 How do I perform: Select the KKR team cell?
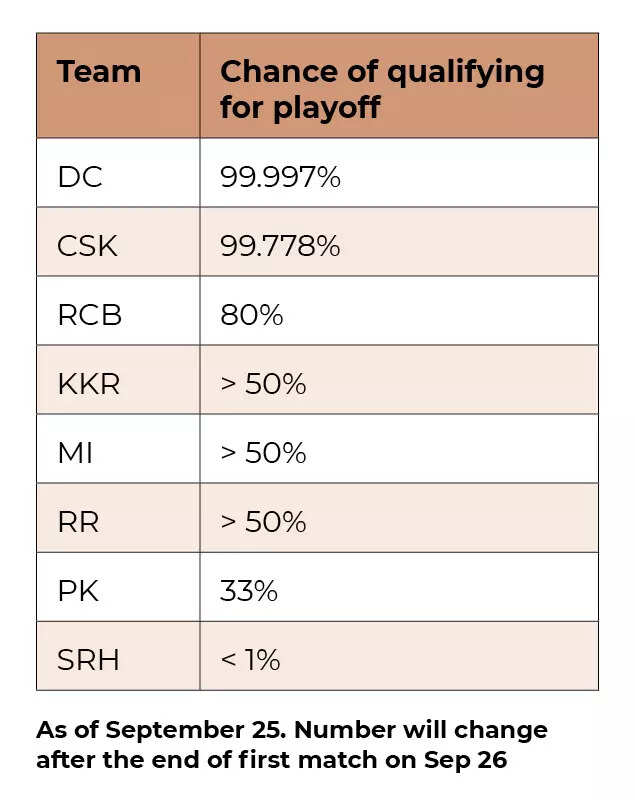pos(88,384)
